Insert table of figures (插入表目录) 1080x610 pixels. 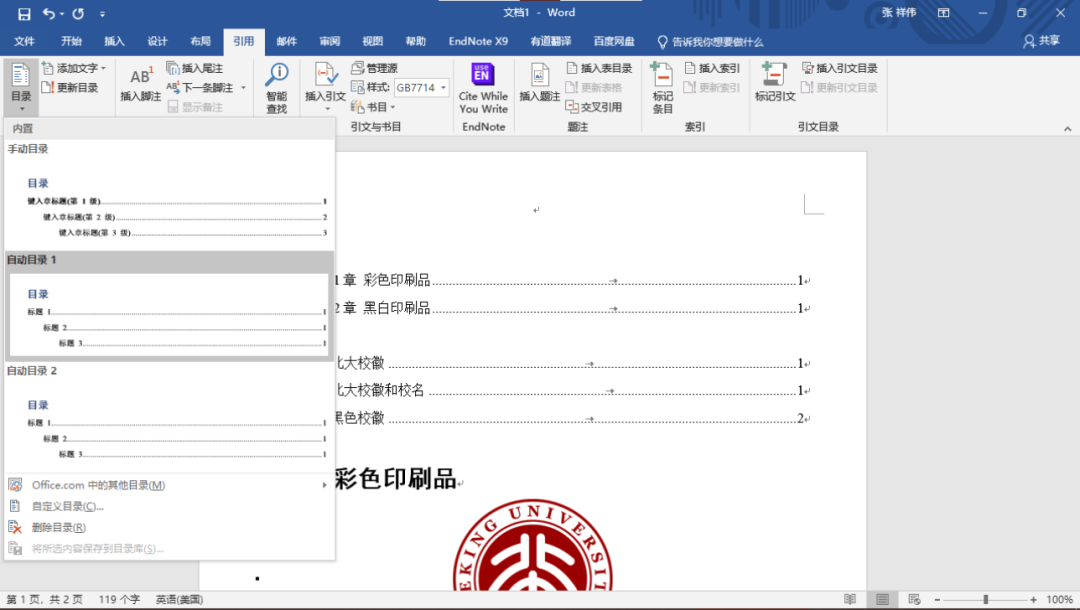point(599,68)
